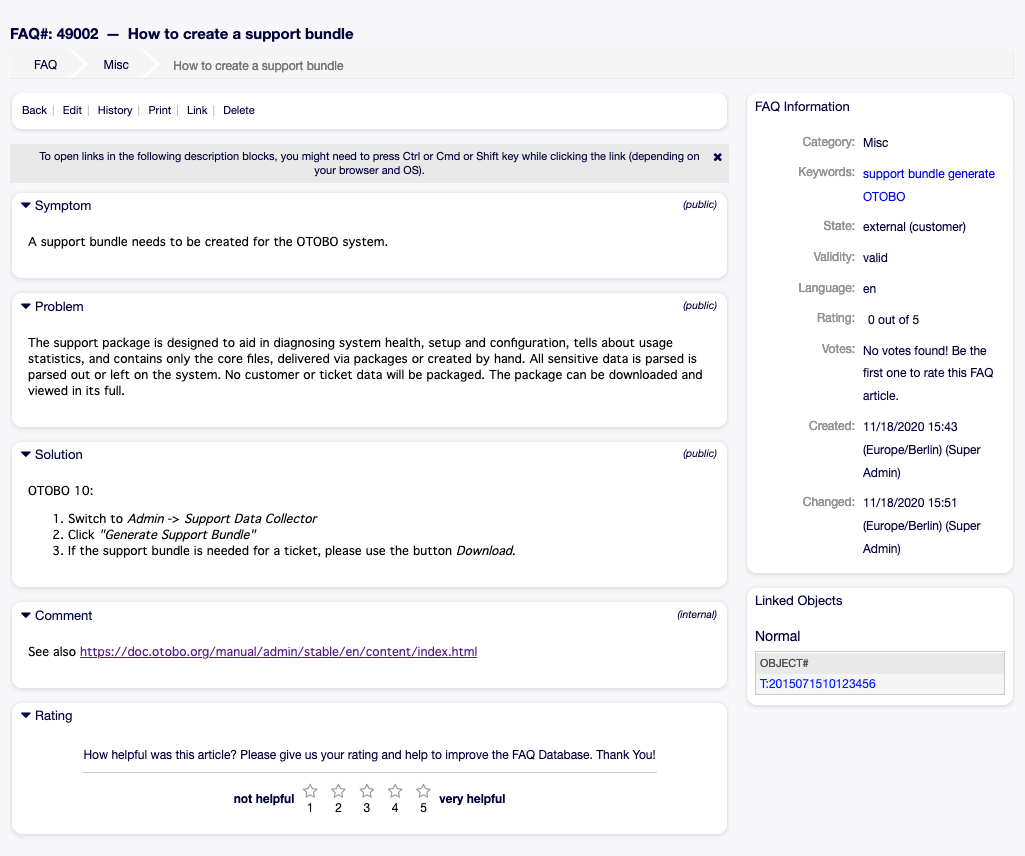1025x856 pixels.
Task: Choose the 5-star very helpful rating
Action: [423, 791]
